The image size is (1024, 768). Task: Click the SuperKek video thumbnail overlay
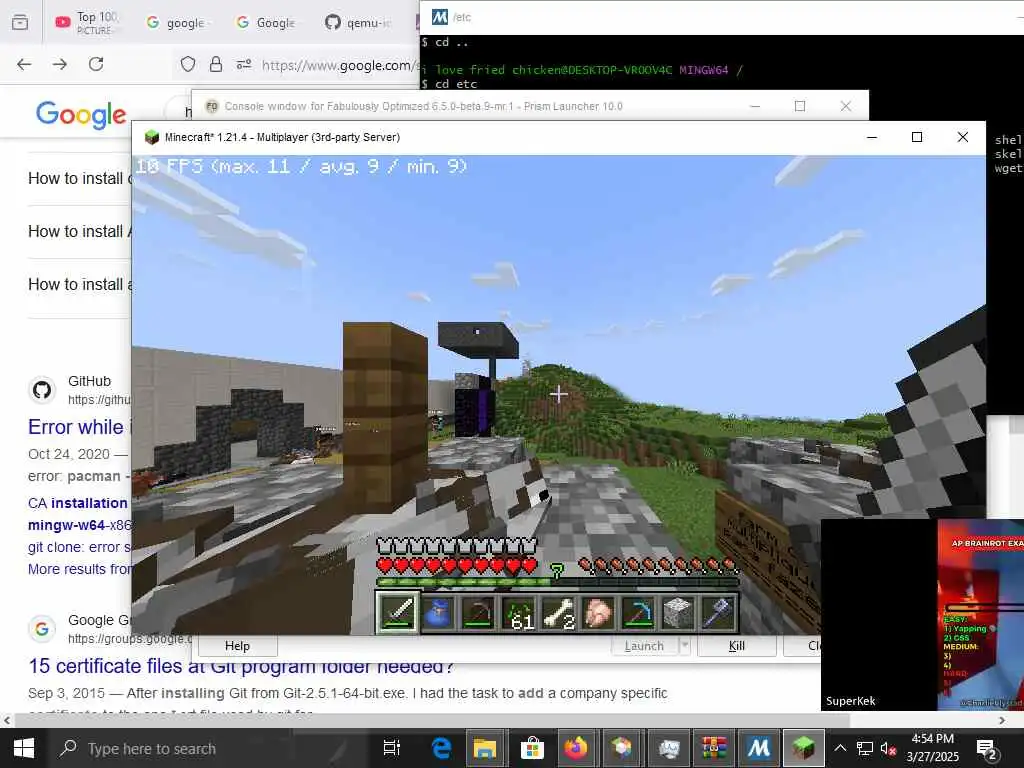click(x=922, y=615)
